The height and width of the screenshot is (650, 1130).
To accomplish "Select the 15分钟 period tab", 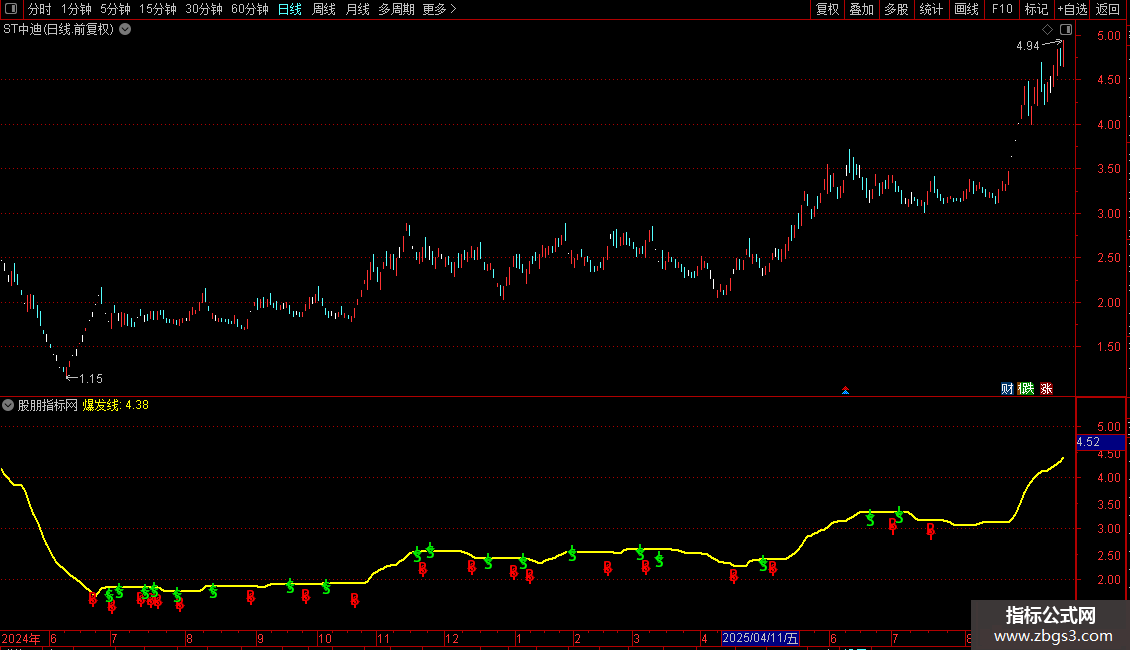I will [157, 9].
